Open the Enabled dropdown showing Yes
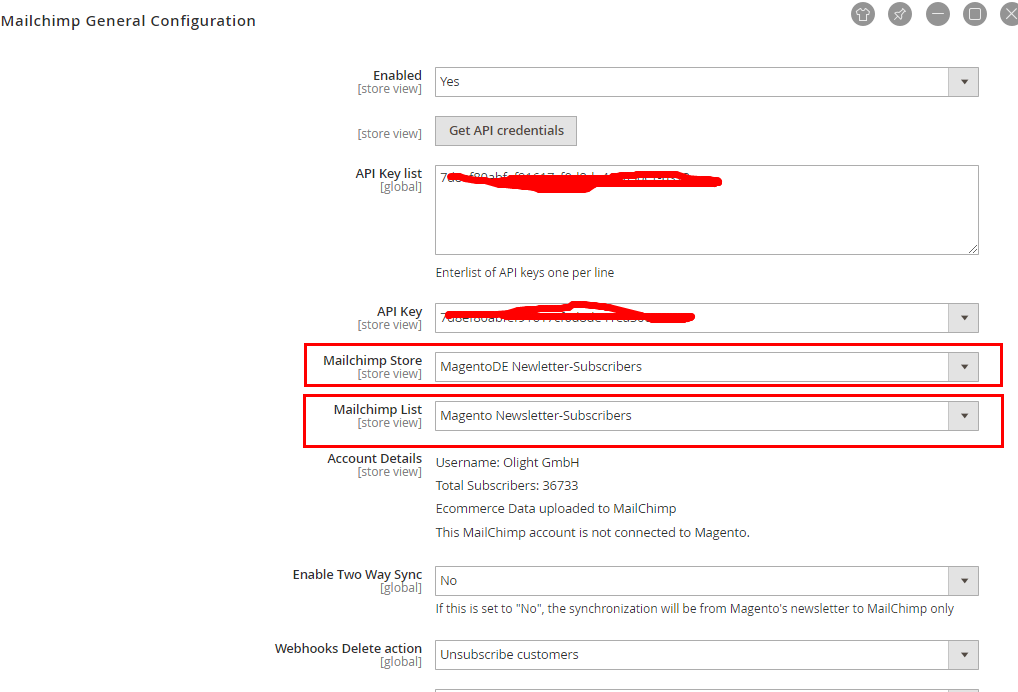The height and width of the screenshot is (692, 1018). click(x=706, y=82)
